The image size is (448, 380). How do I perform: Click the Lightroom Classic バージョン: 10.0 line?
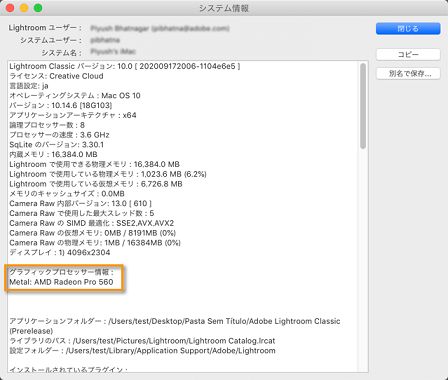point(125,66)
